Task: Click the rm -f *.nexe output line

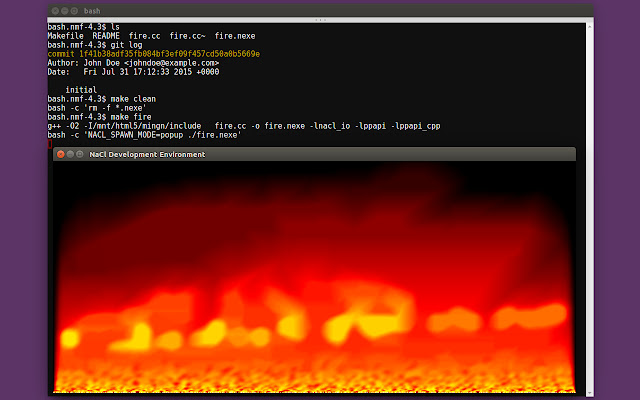Action: point(97,108)
